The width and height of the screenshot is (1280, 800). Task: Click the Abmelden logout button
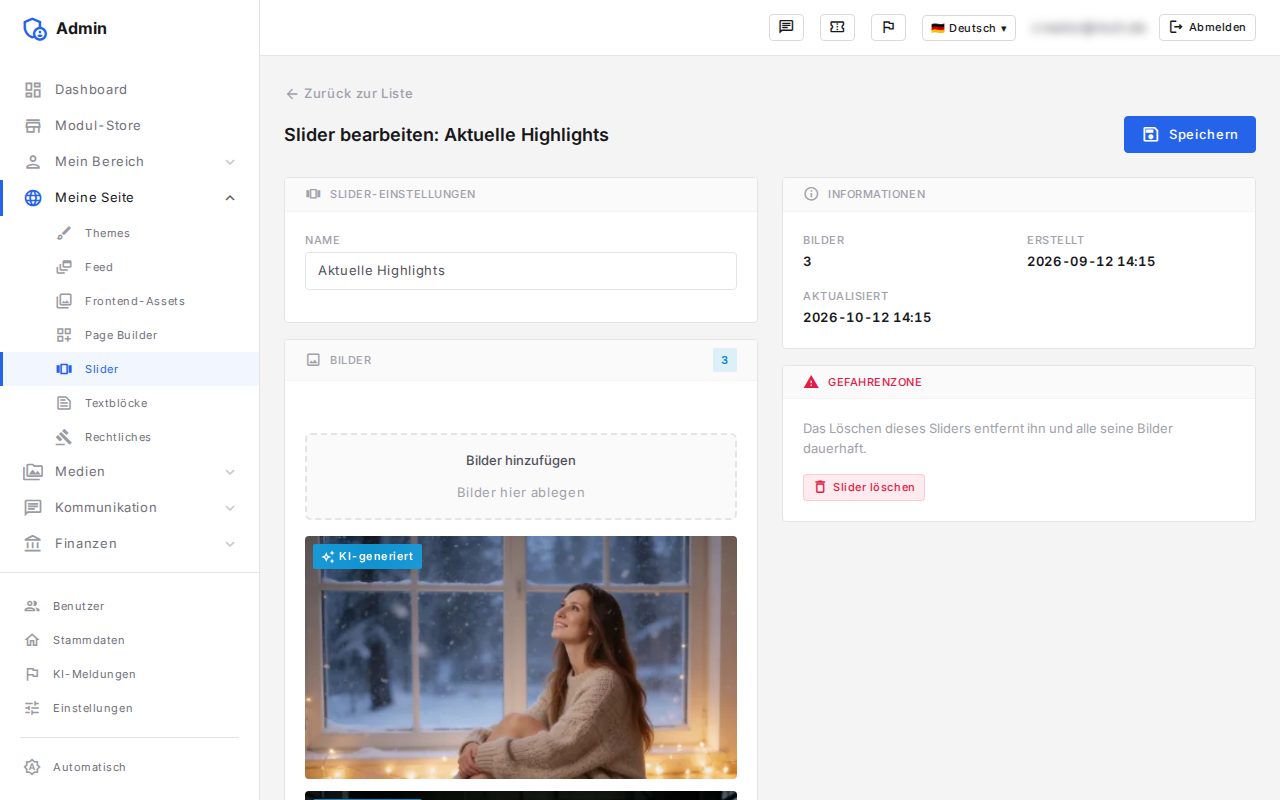pos(1207,27)
